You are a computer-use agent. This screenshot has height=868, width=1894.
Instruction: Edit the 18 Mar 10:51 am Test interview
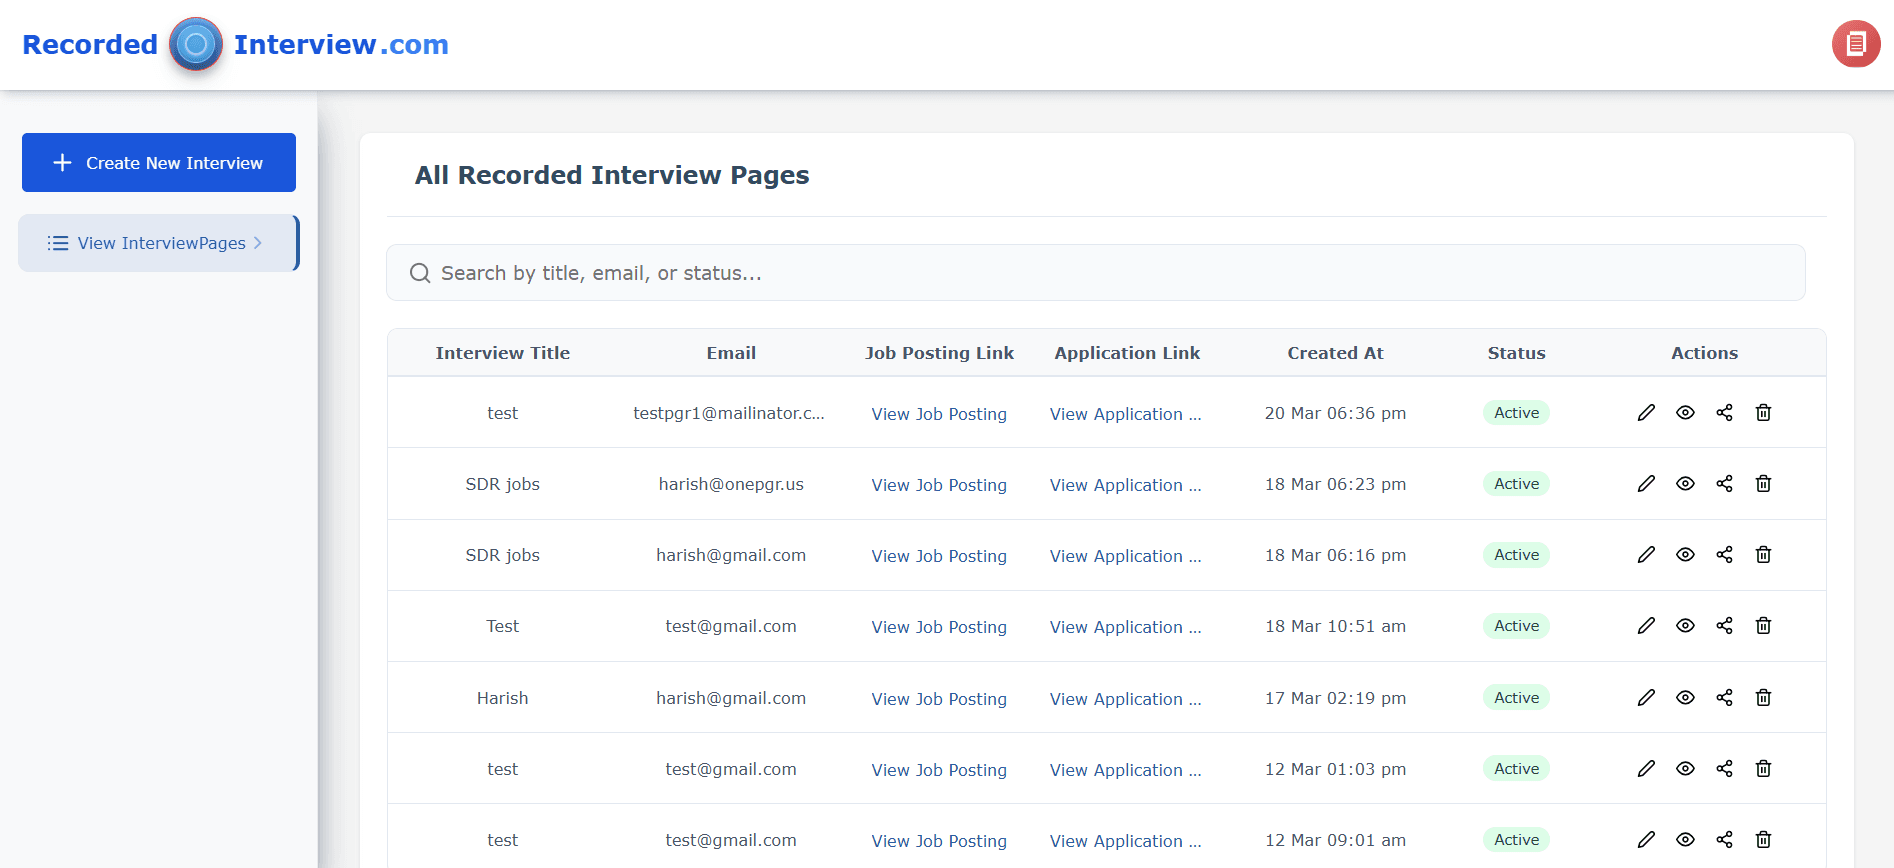[1646, 626]
